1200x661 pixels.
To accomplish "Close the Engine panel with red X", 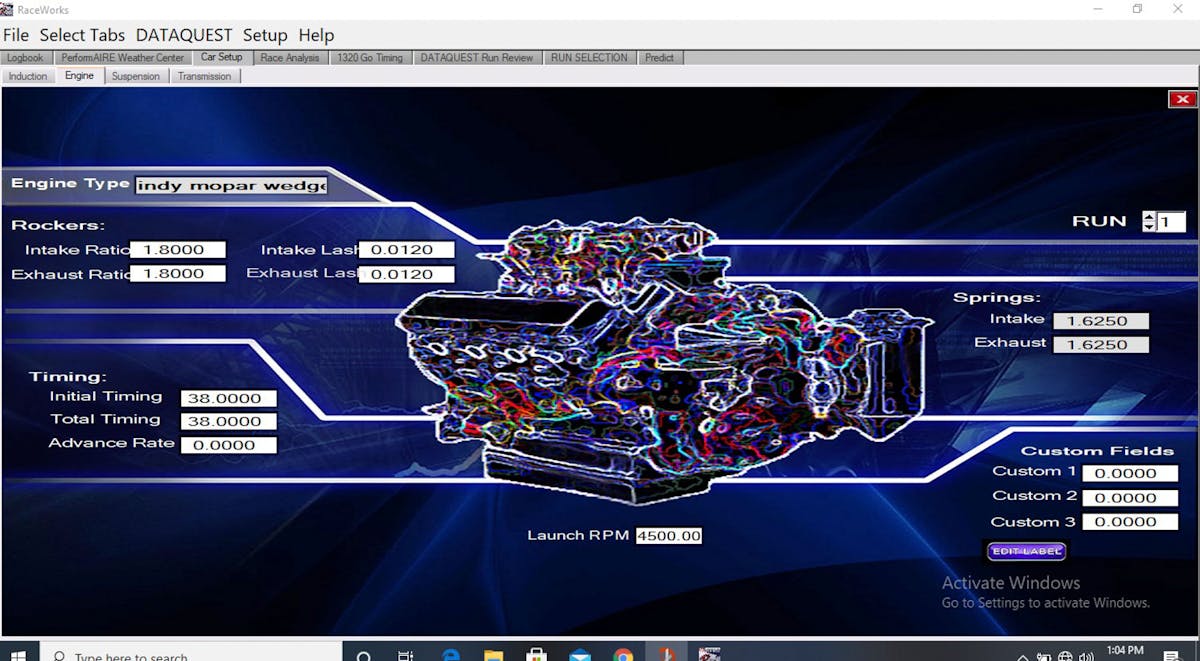I will pos(1182,99).
